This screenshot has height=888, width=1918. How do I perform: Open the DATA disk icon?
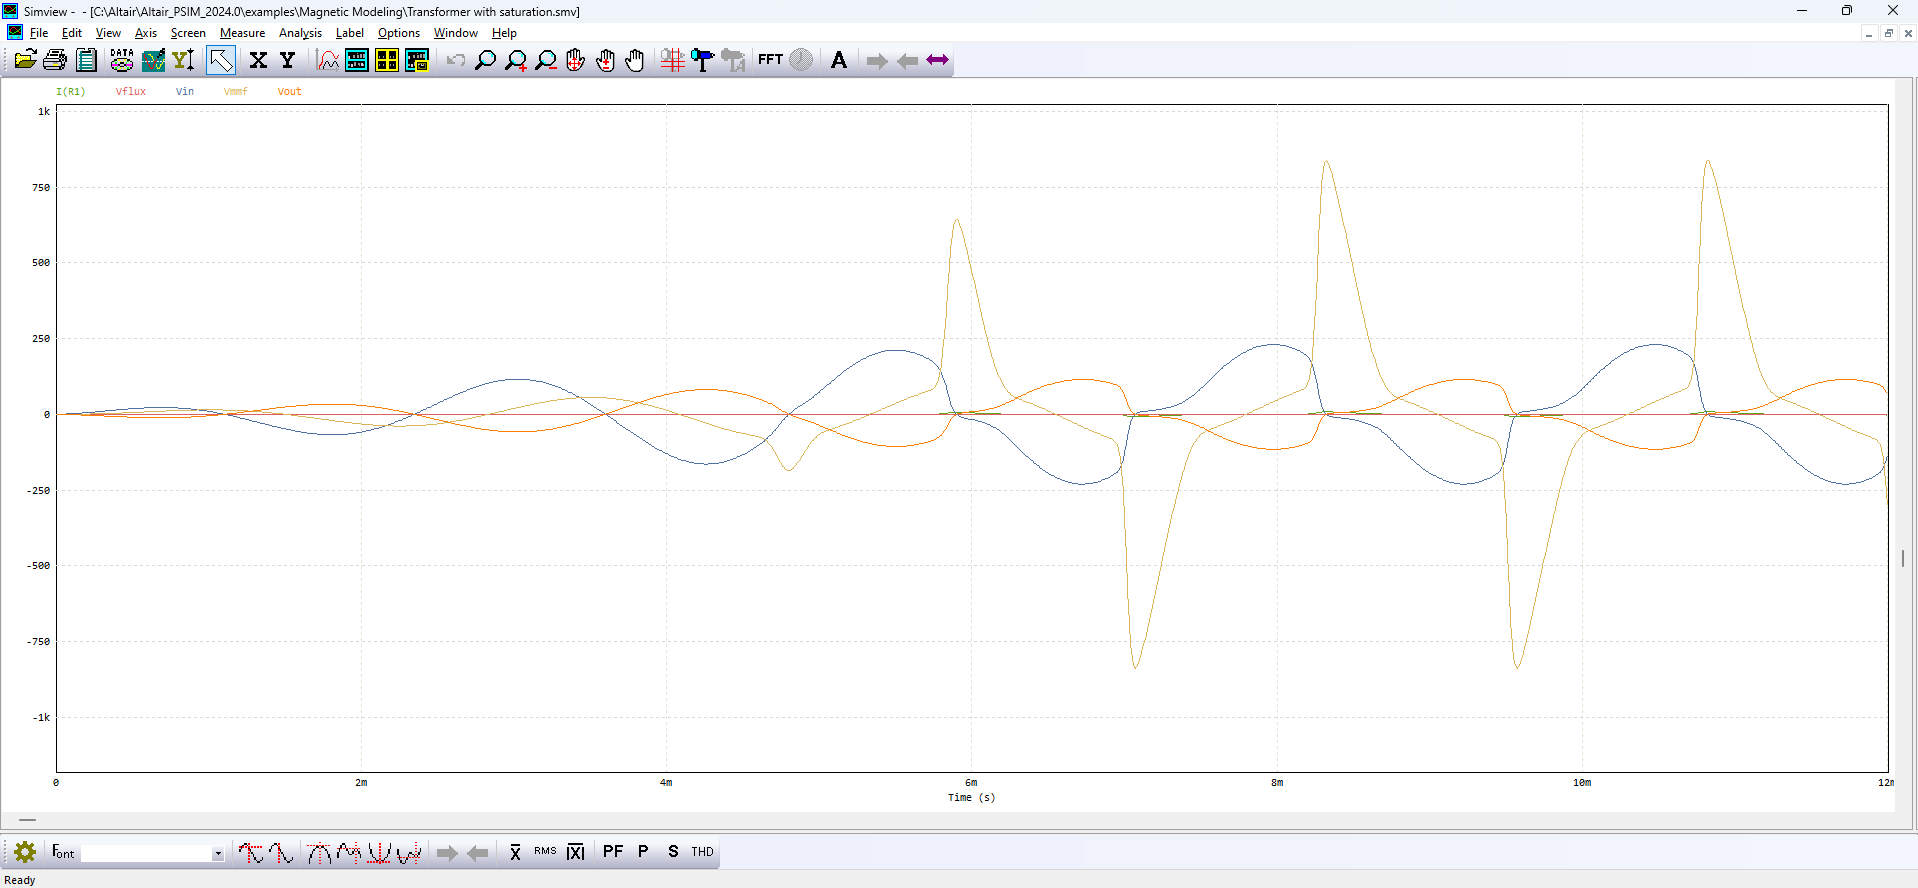click(122, 61)
